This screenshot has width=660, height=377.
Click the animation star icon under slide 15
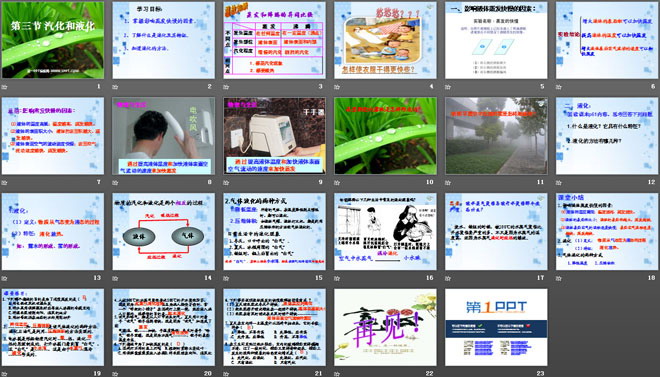pyautogui.click(x=226, y=278)
